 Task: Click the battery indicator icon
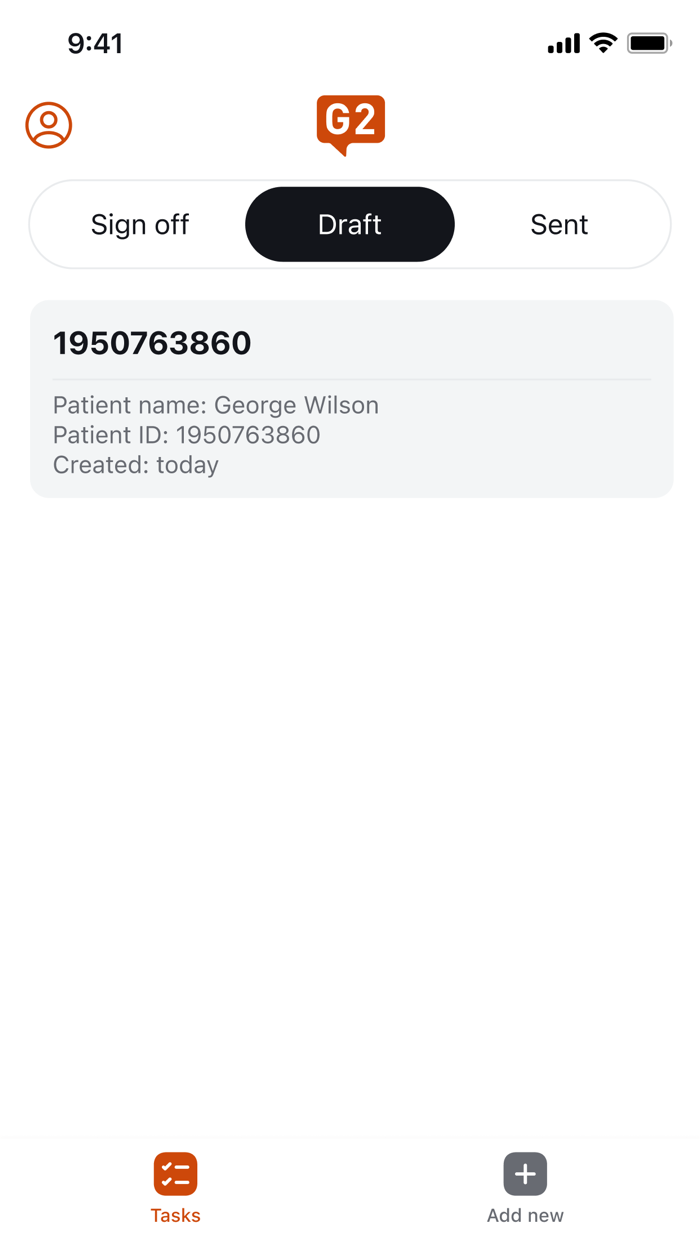pos(648,43)
